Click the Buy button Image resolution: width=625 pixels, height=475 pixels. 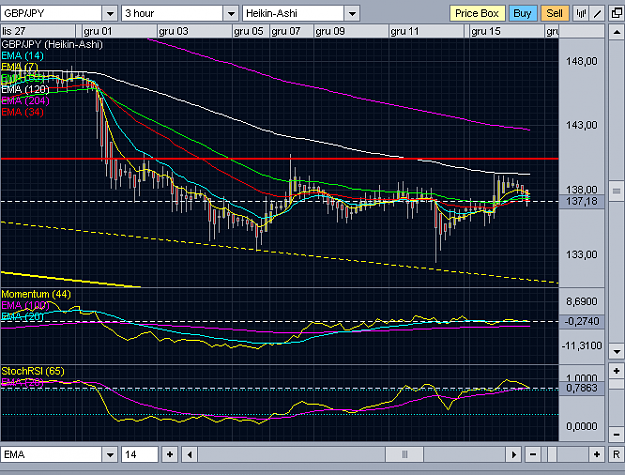coord(522,14)
